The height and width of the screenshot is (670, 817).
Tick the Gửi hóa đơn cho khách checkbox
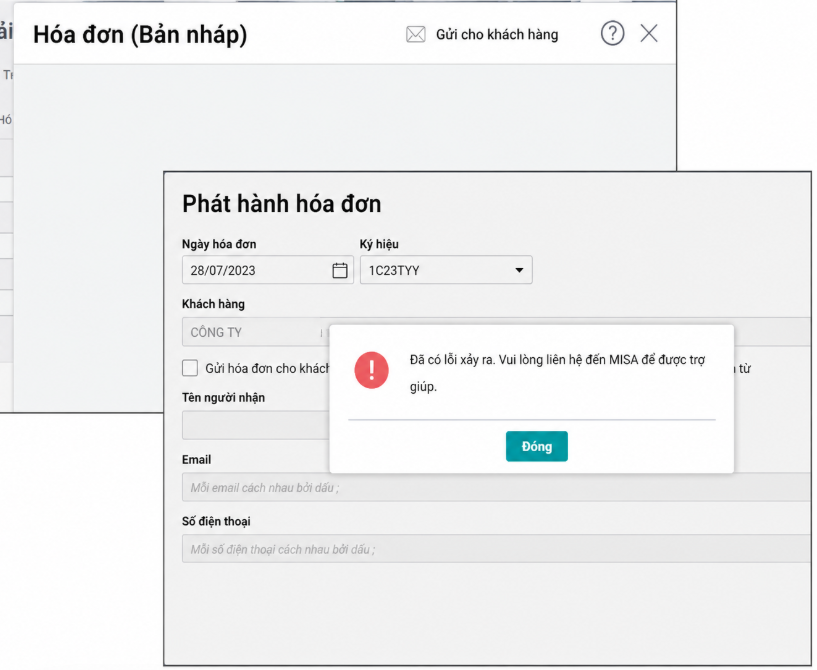coord(190,368)
